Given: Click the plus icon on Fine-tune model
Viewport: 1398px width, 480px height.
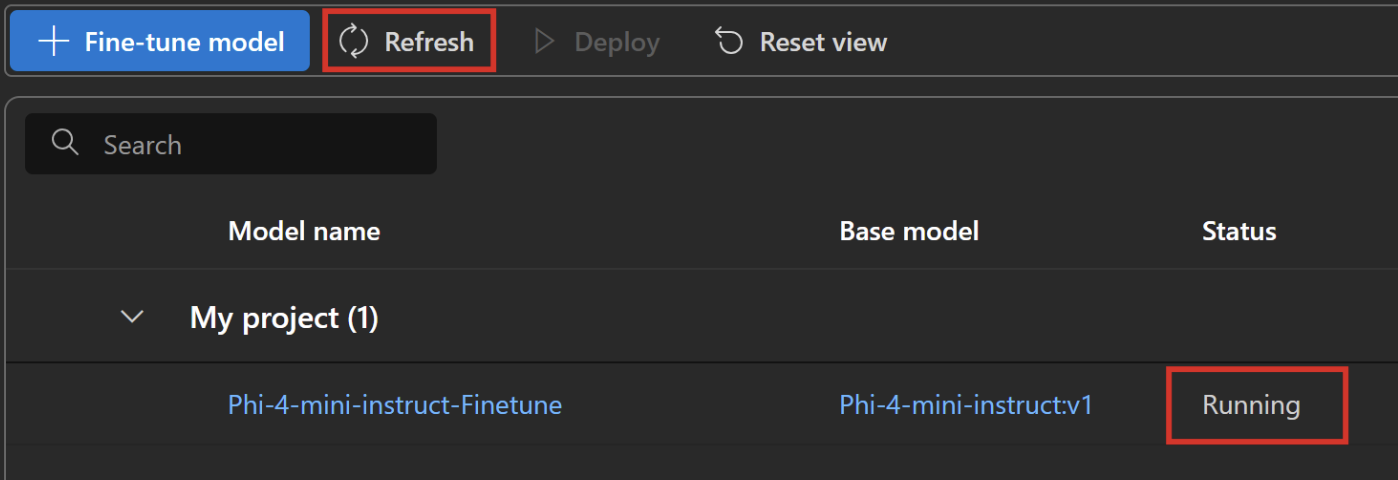Looking at the screenshot, I should point(53,42).
